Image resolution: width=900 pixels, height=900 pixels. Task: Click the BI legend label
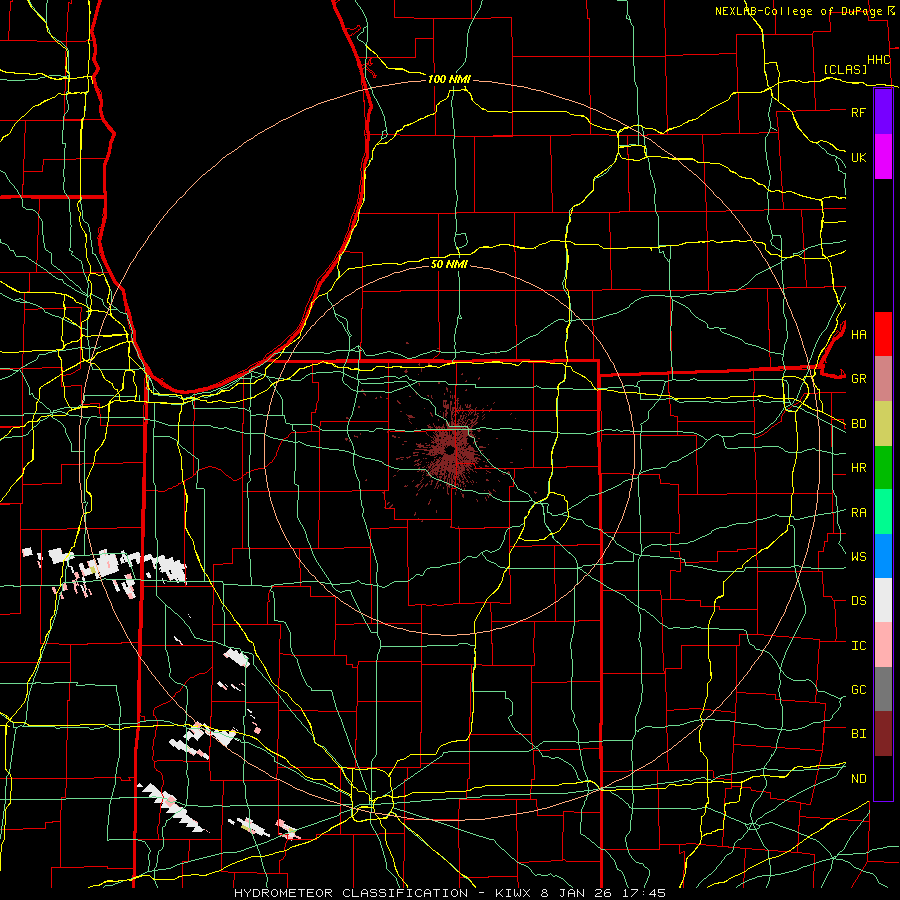(x=859, y=734)
